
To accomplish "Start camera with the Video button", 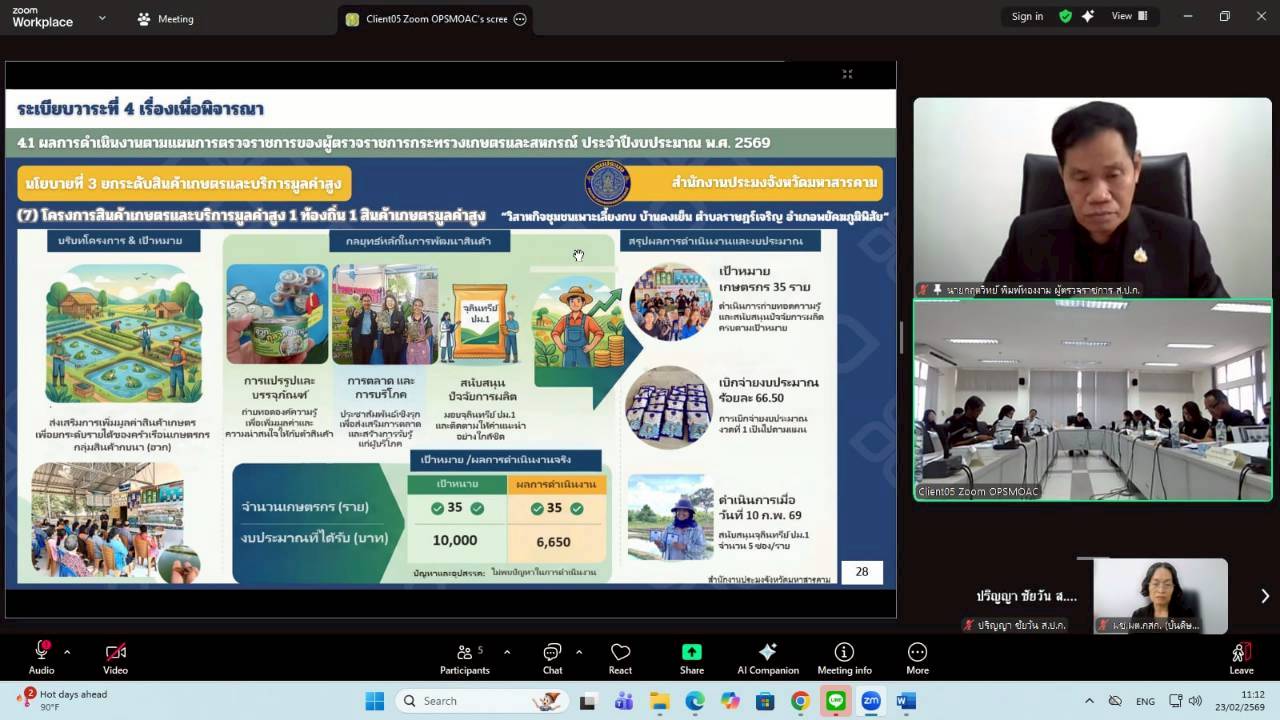I will 115,658.
